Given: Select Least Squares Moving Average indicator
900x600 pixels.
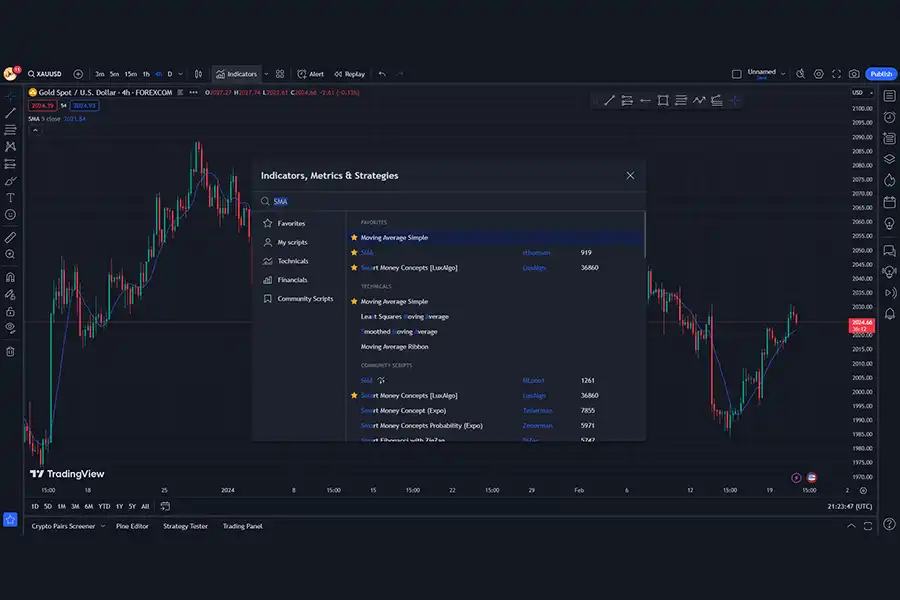Looking at the screenshot, I should (x=405, y=317).
